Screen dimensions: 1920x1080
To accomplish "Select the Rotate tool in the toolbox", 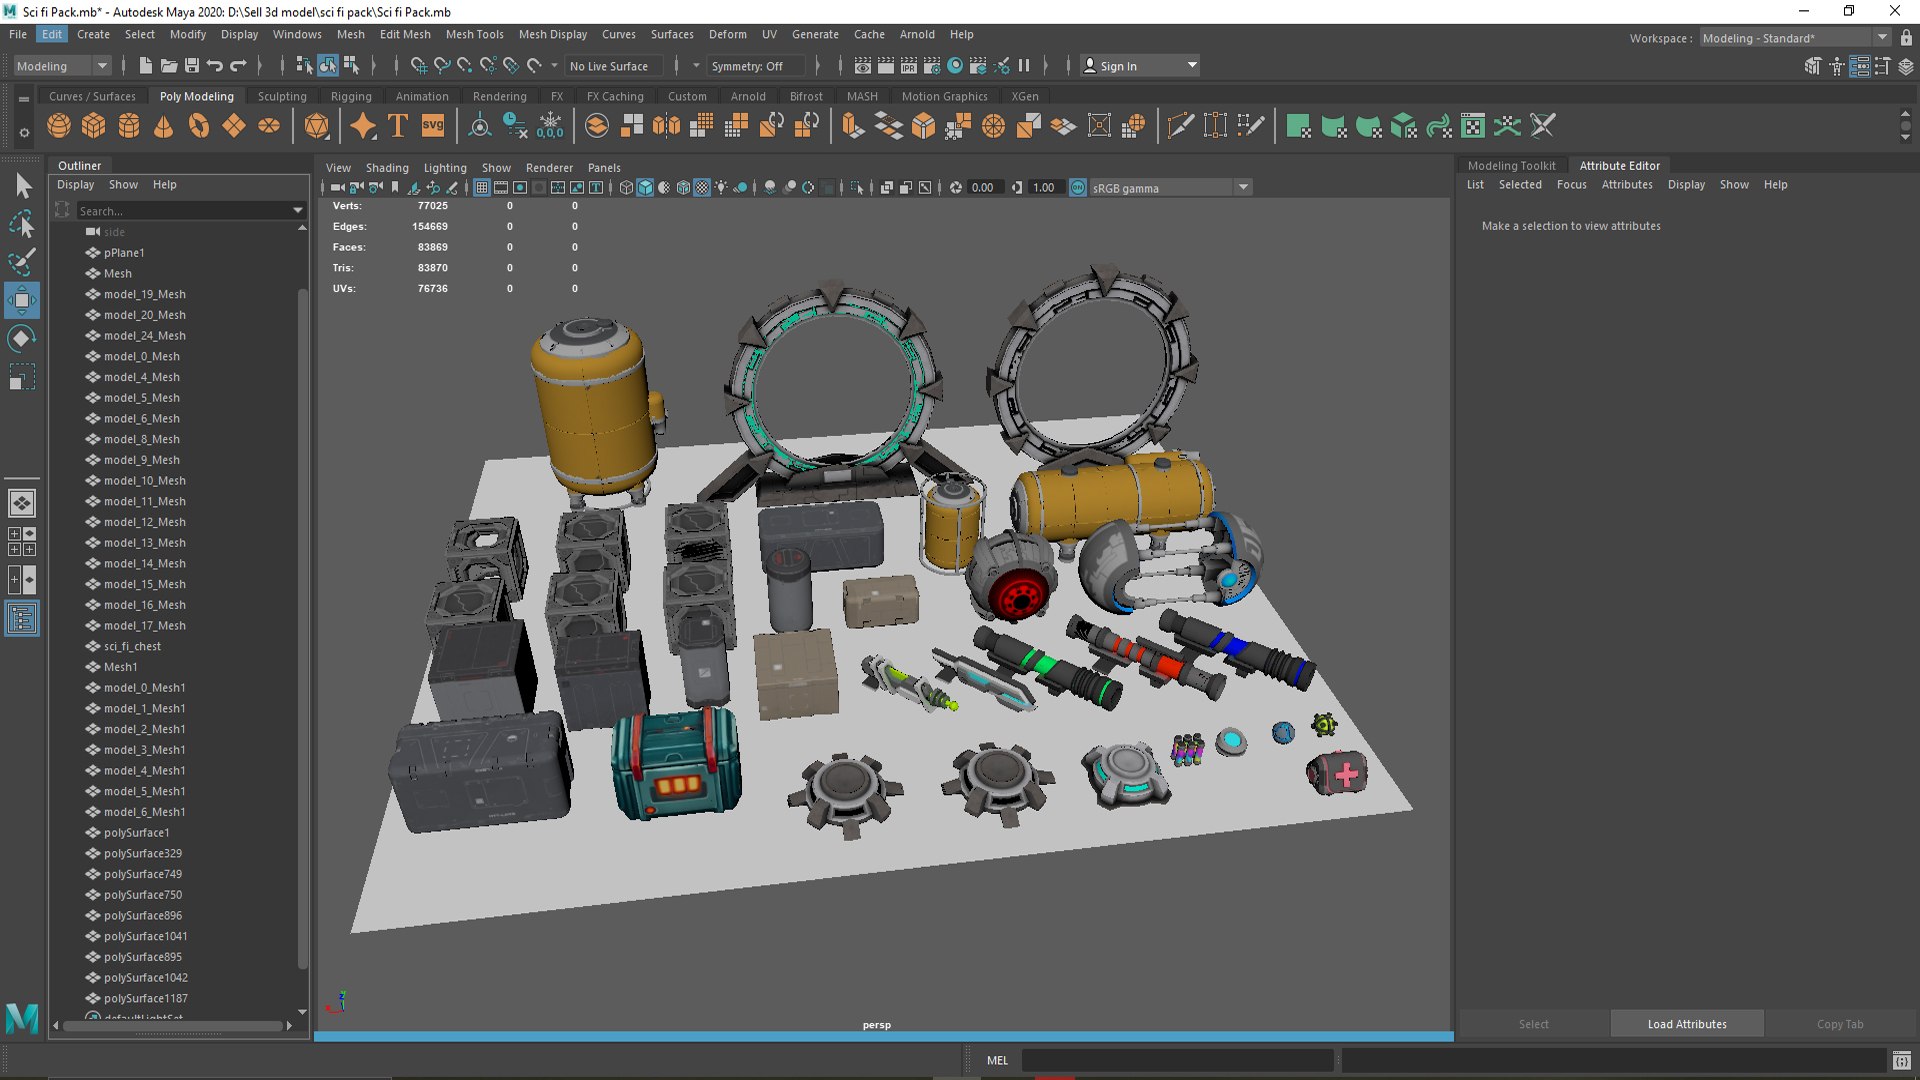I will [x=22, y=338].
